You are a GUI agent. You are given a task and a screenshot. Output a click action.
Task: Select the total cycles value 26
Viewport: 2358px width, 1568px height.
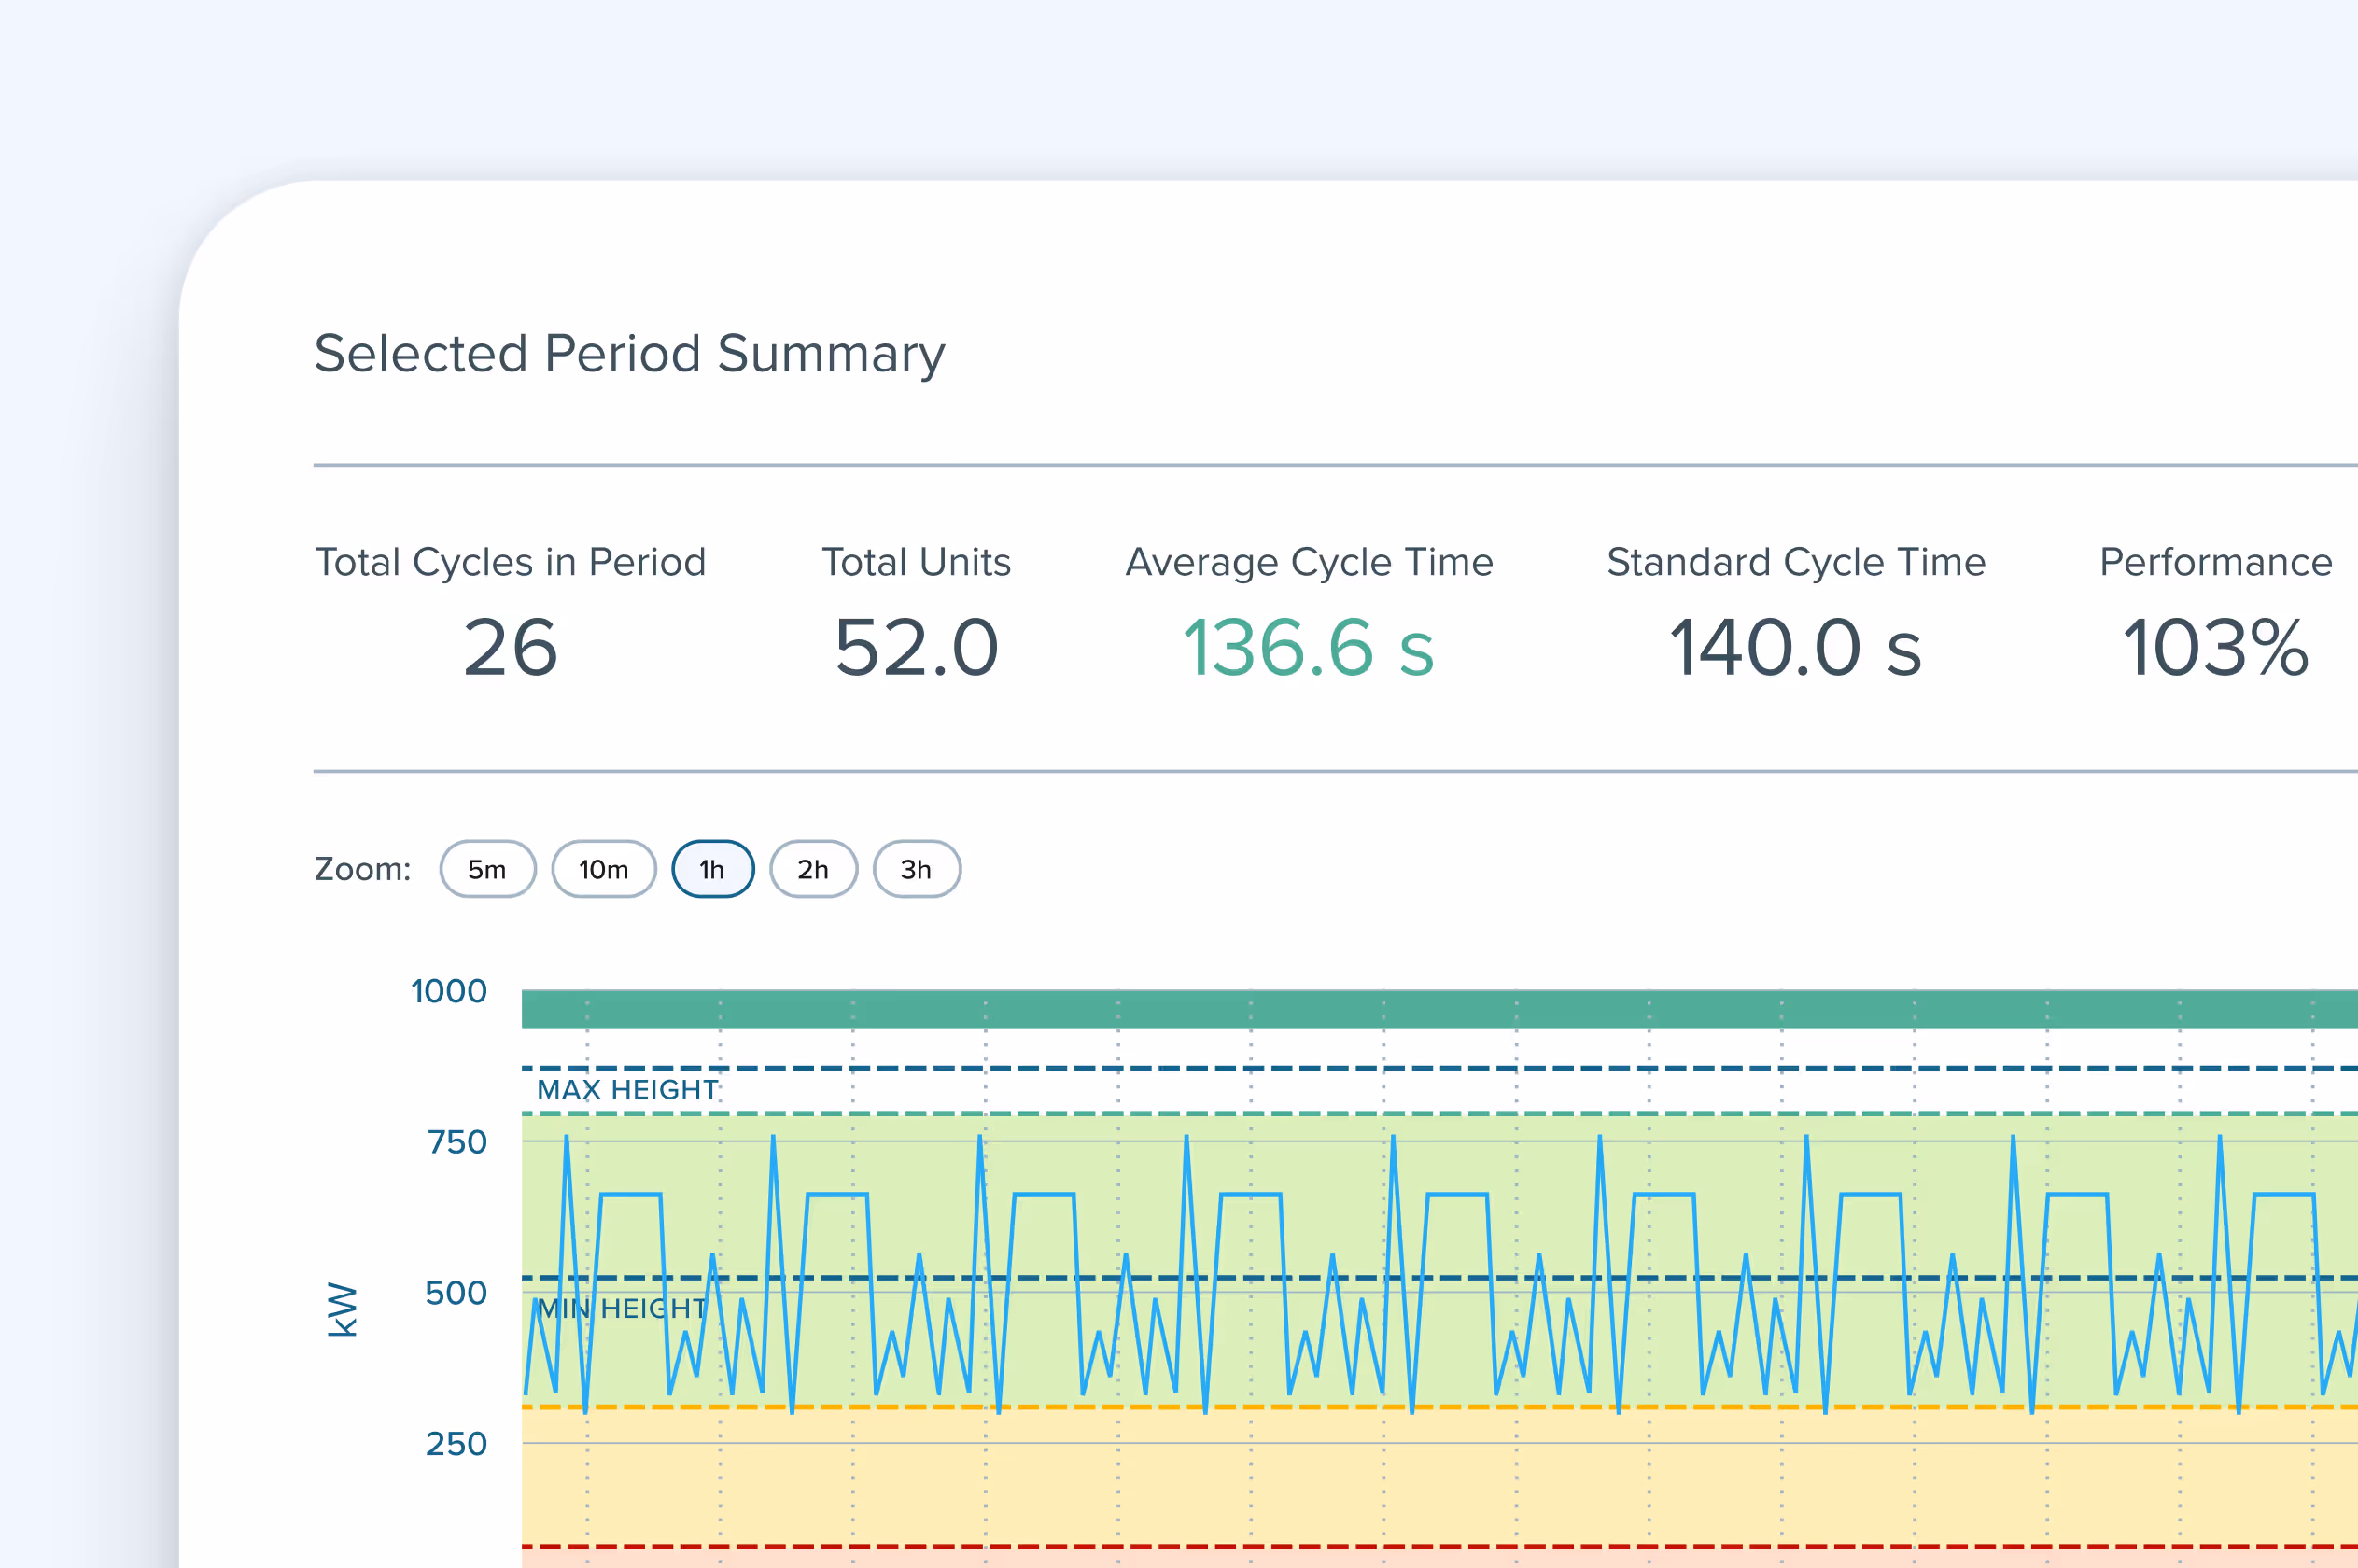point(510,648)
